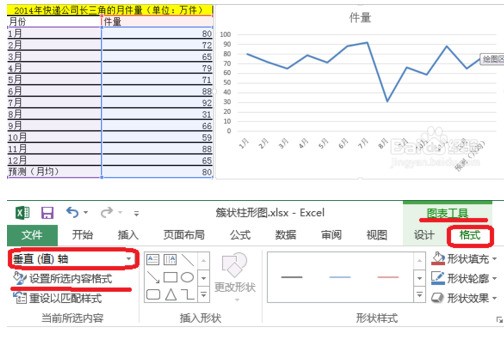504x363 pixels.
Task: Click the Excel application icon
Action: pyautogui.click(x=23, y=212)
